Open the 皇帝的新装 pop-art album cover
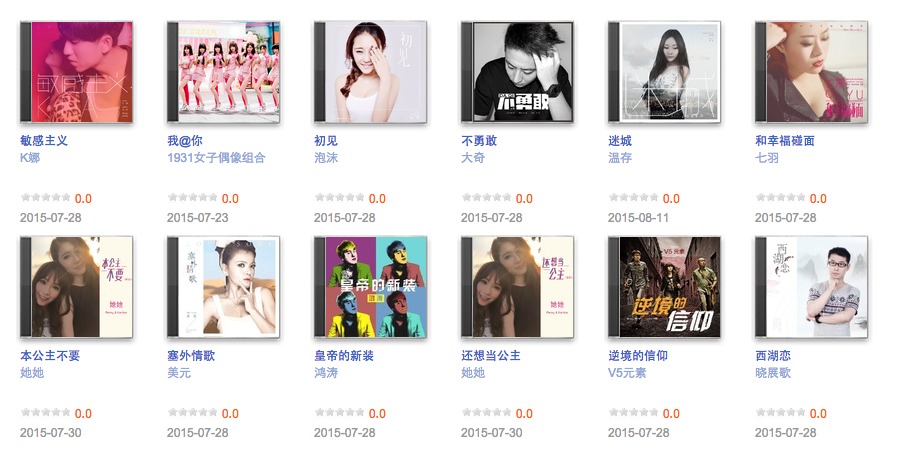 (370, 287)
